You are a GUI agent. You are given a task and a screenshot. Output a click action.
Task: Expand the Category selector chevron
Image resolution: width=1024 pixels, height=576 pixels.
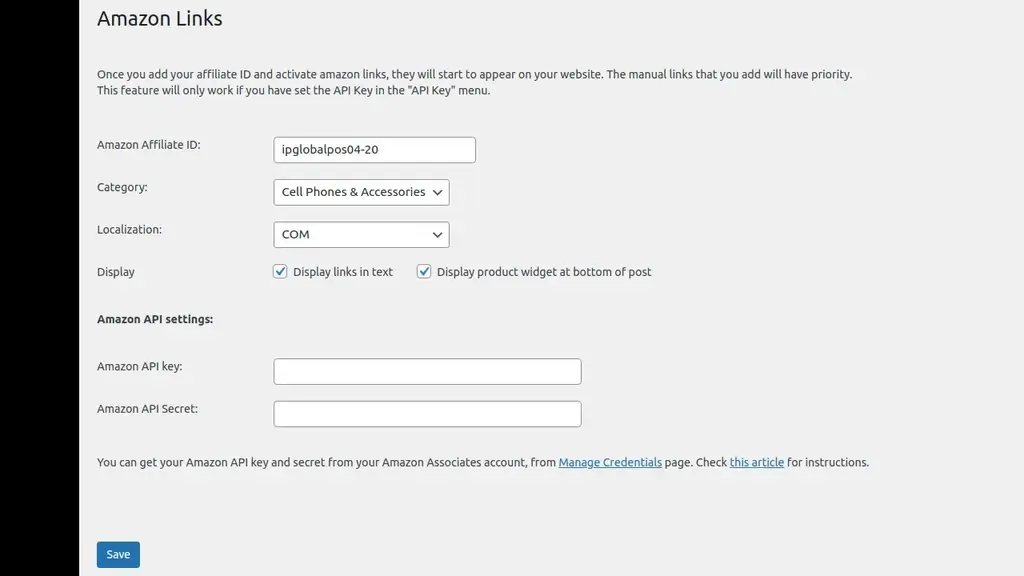pos(436,192)
